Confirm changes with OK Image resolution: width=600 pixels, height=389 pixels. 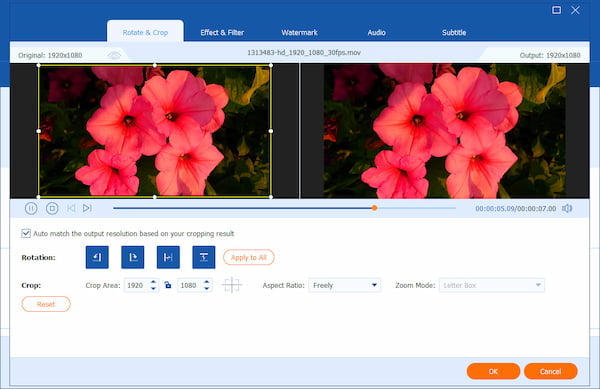[x=493, y=371]
